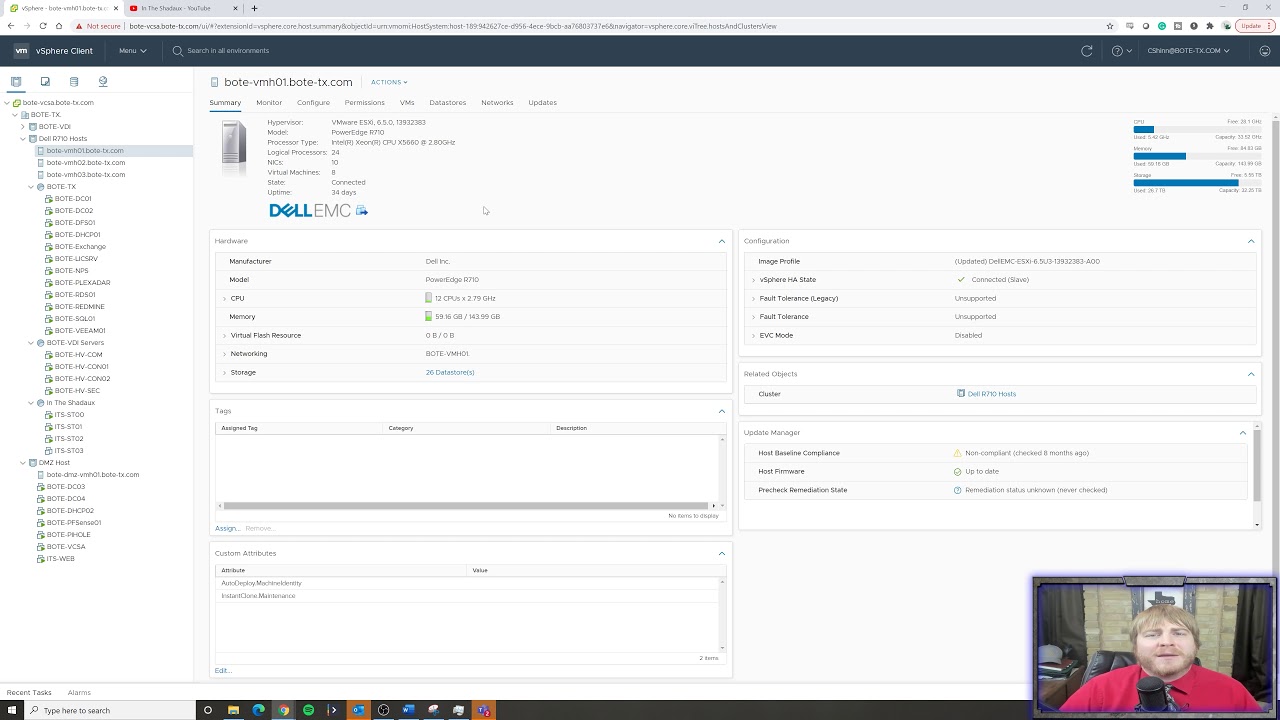
Task: Open the Dell R710 Hosts cluster link
Action: coord(992,394)
